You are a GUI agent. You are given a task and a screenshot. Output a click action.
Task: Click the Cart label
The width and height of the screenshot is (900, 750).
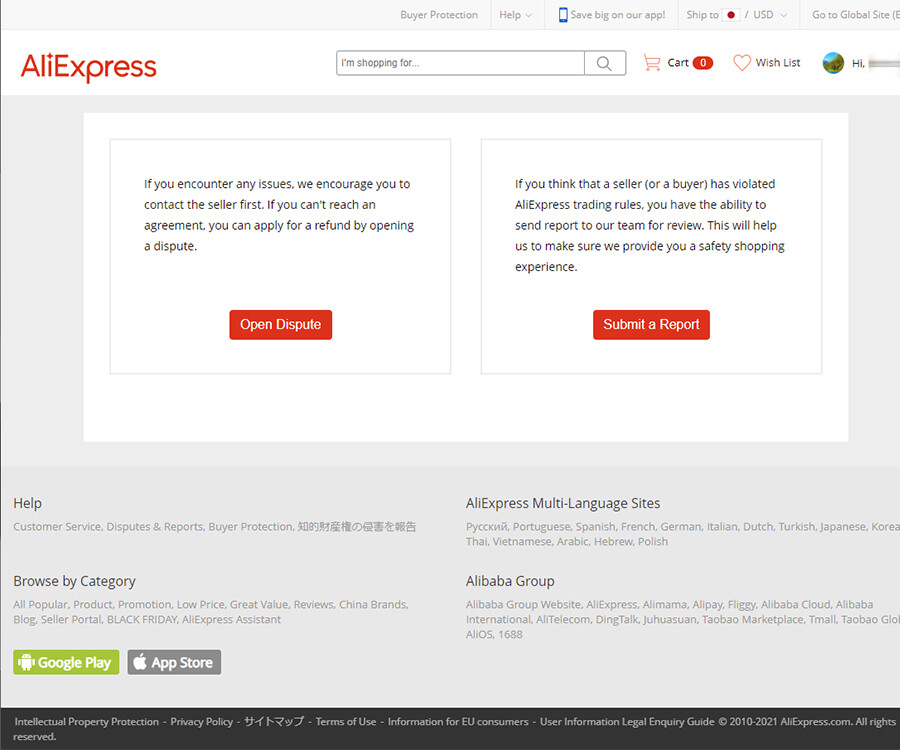(x=678, y=63)
